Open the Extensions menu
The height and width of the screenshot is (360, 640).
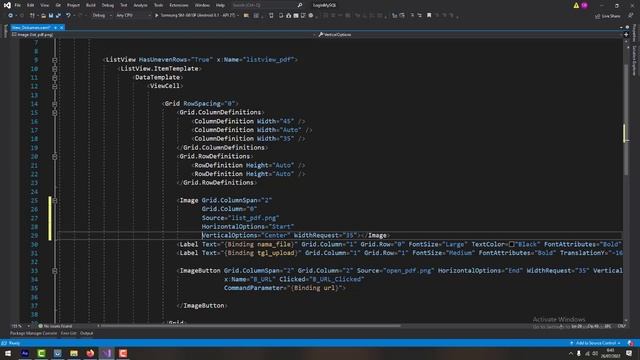point(179,5)
